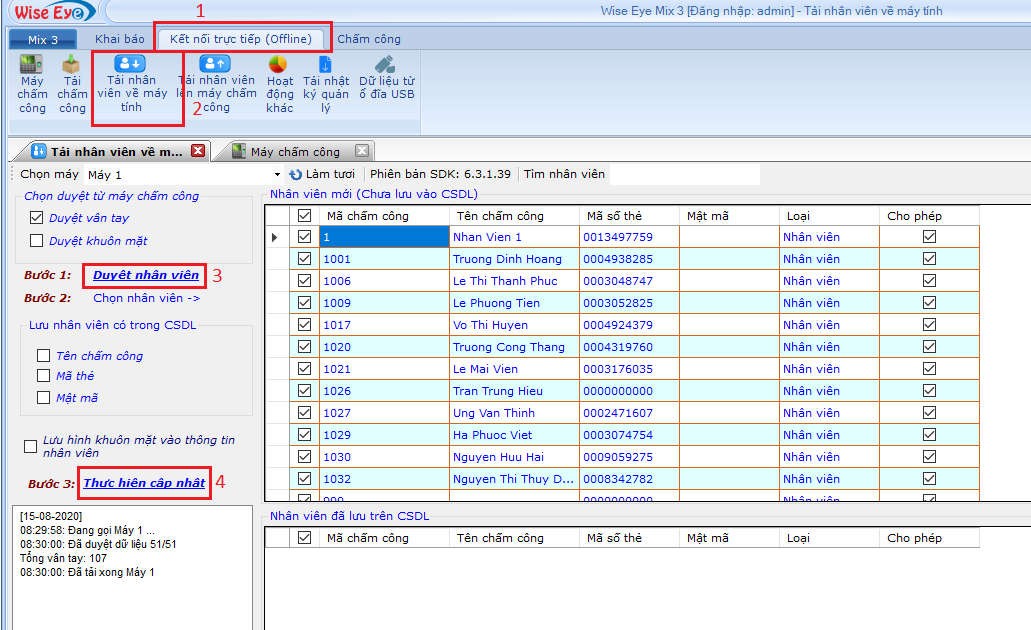Viewport: 1031px width, 630px height.
Task: Click the row indicator arrow for Nhan Vien 1
Action: (x=275, y=237)
